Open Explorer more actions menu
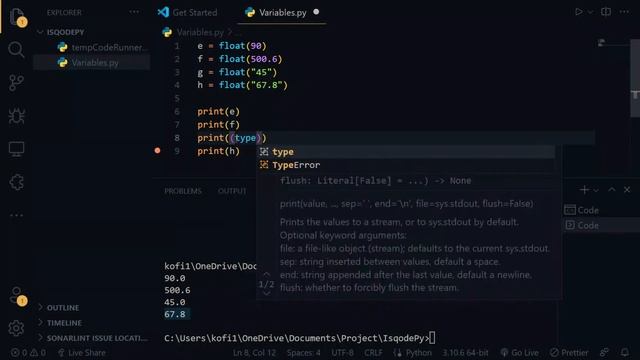The height and width of the screenshot is (360, 640). (134, 12)
